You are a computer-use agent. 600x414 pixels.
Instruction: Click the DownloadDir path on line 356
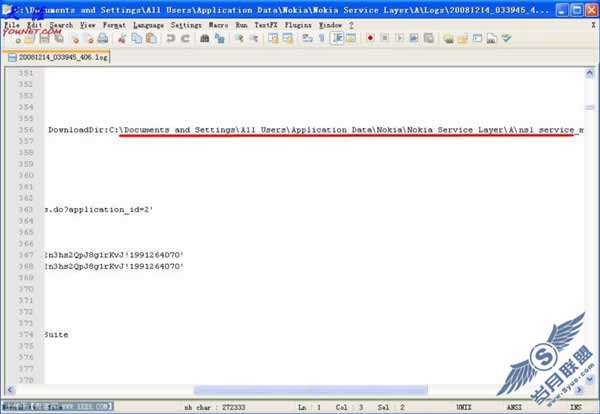click(316, 130)
